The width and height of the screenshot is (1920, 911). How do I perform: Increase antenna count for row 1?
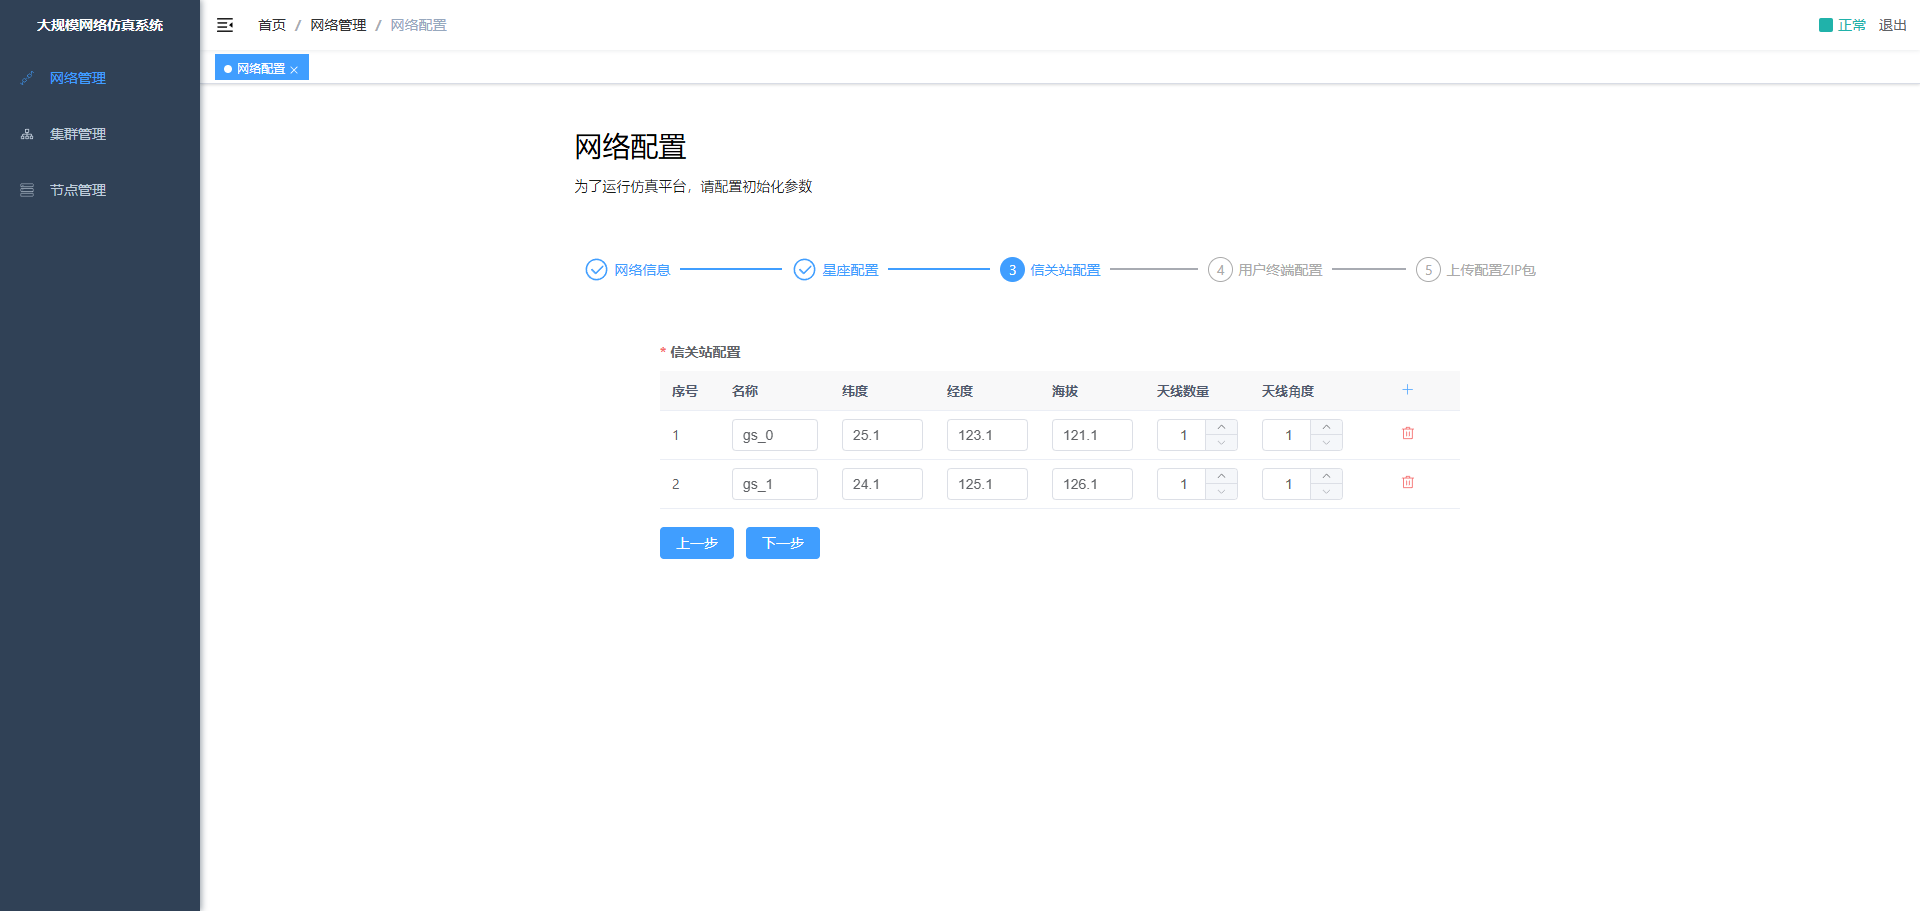tap(1221, 428)
